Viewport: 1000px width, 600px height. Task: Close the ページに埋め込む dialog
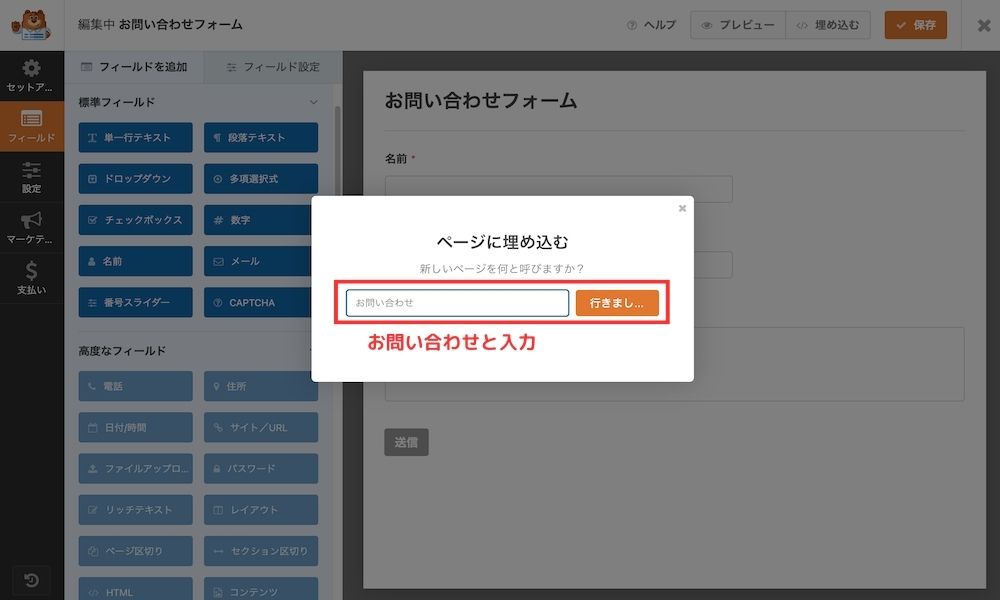(682, 208)
